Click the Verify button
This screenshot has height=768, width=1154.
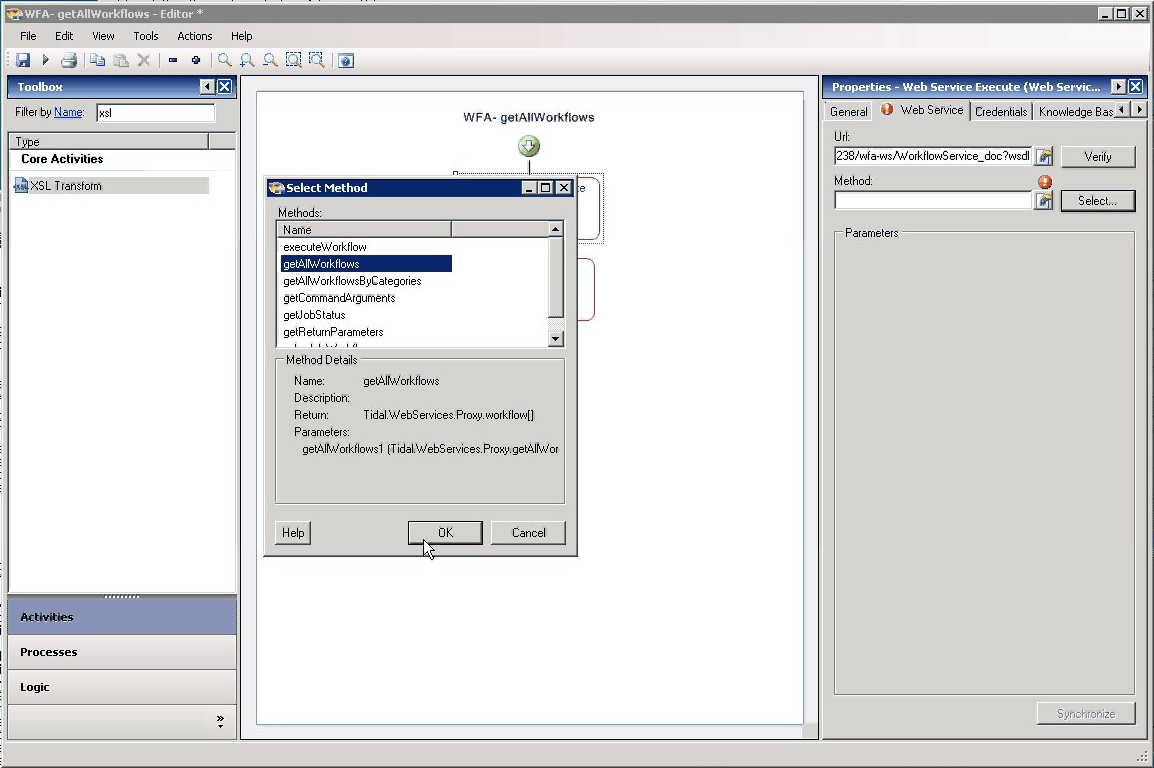click(1097, 157)
